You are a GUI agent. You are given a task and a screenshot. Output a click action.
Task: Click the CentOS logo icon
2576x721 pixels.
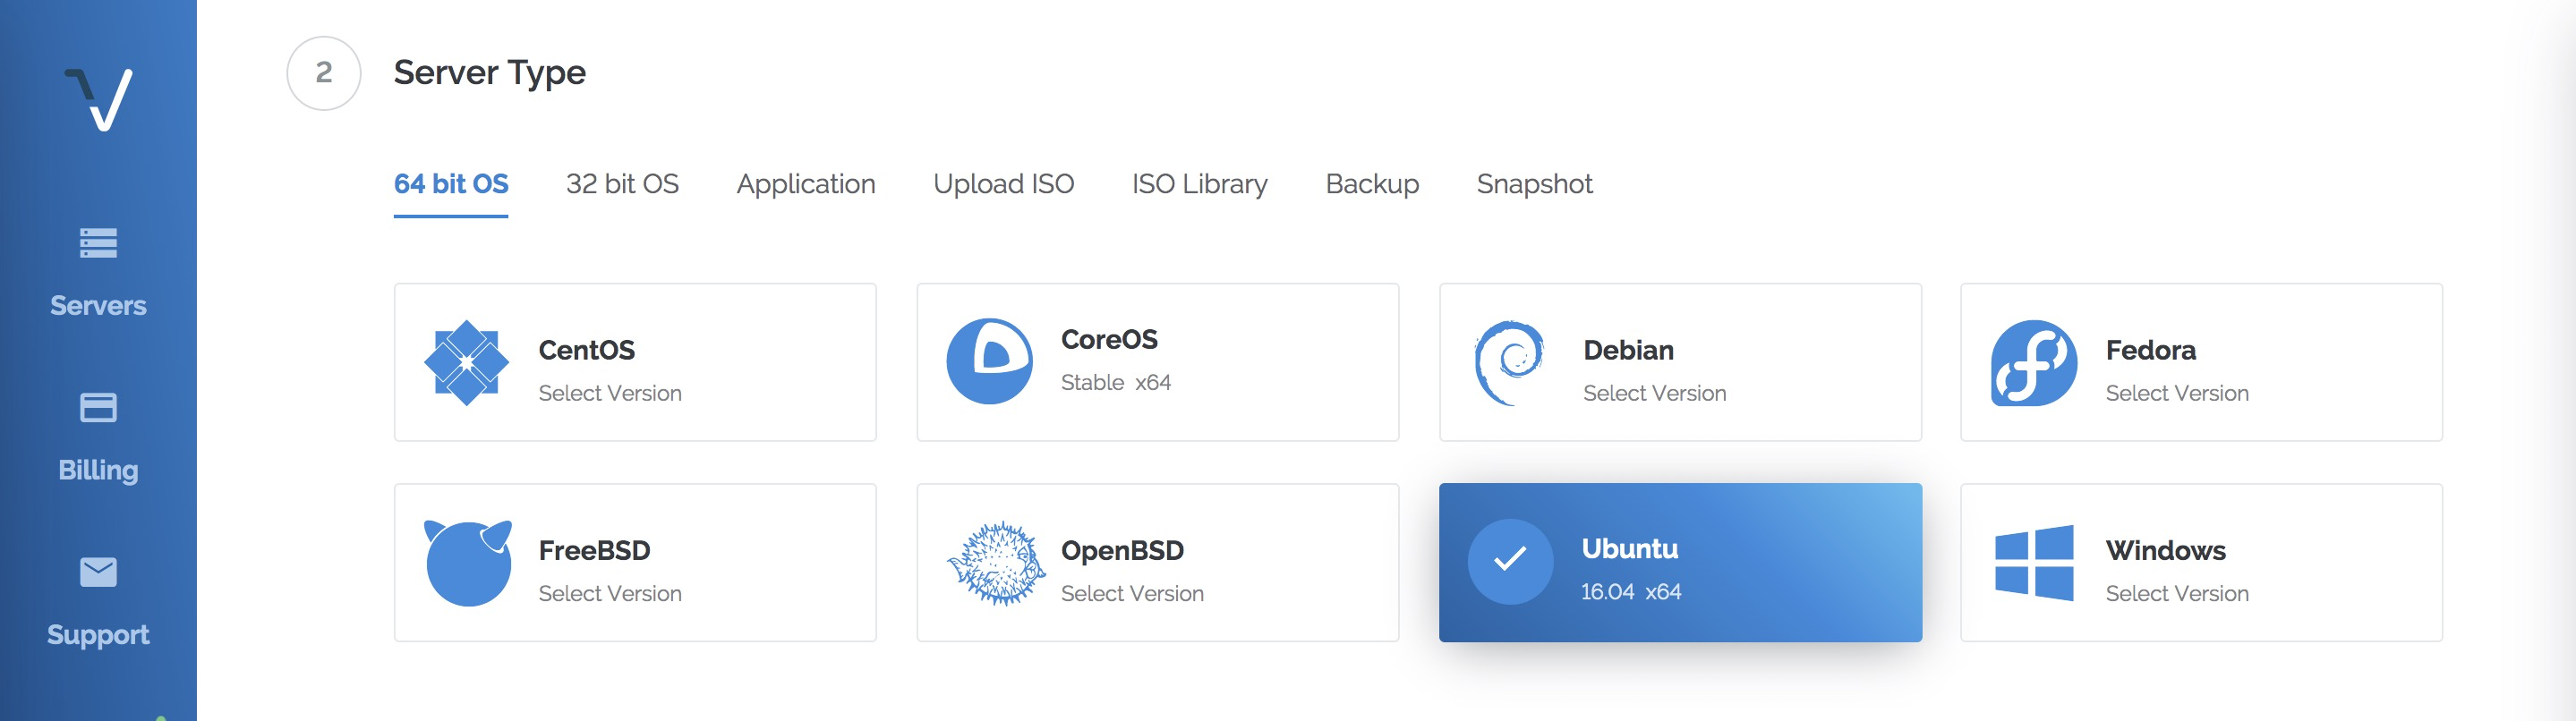point(466,362)
